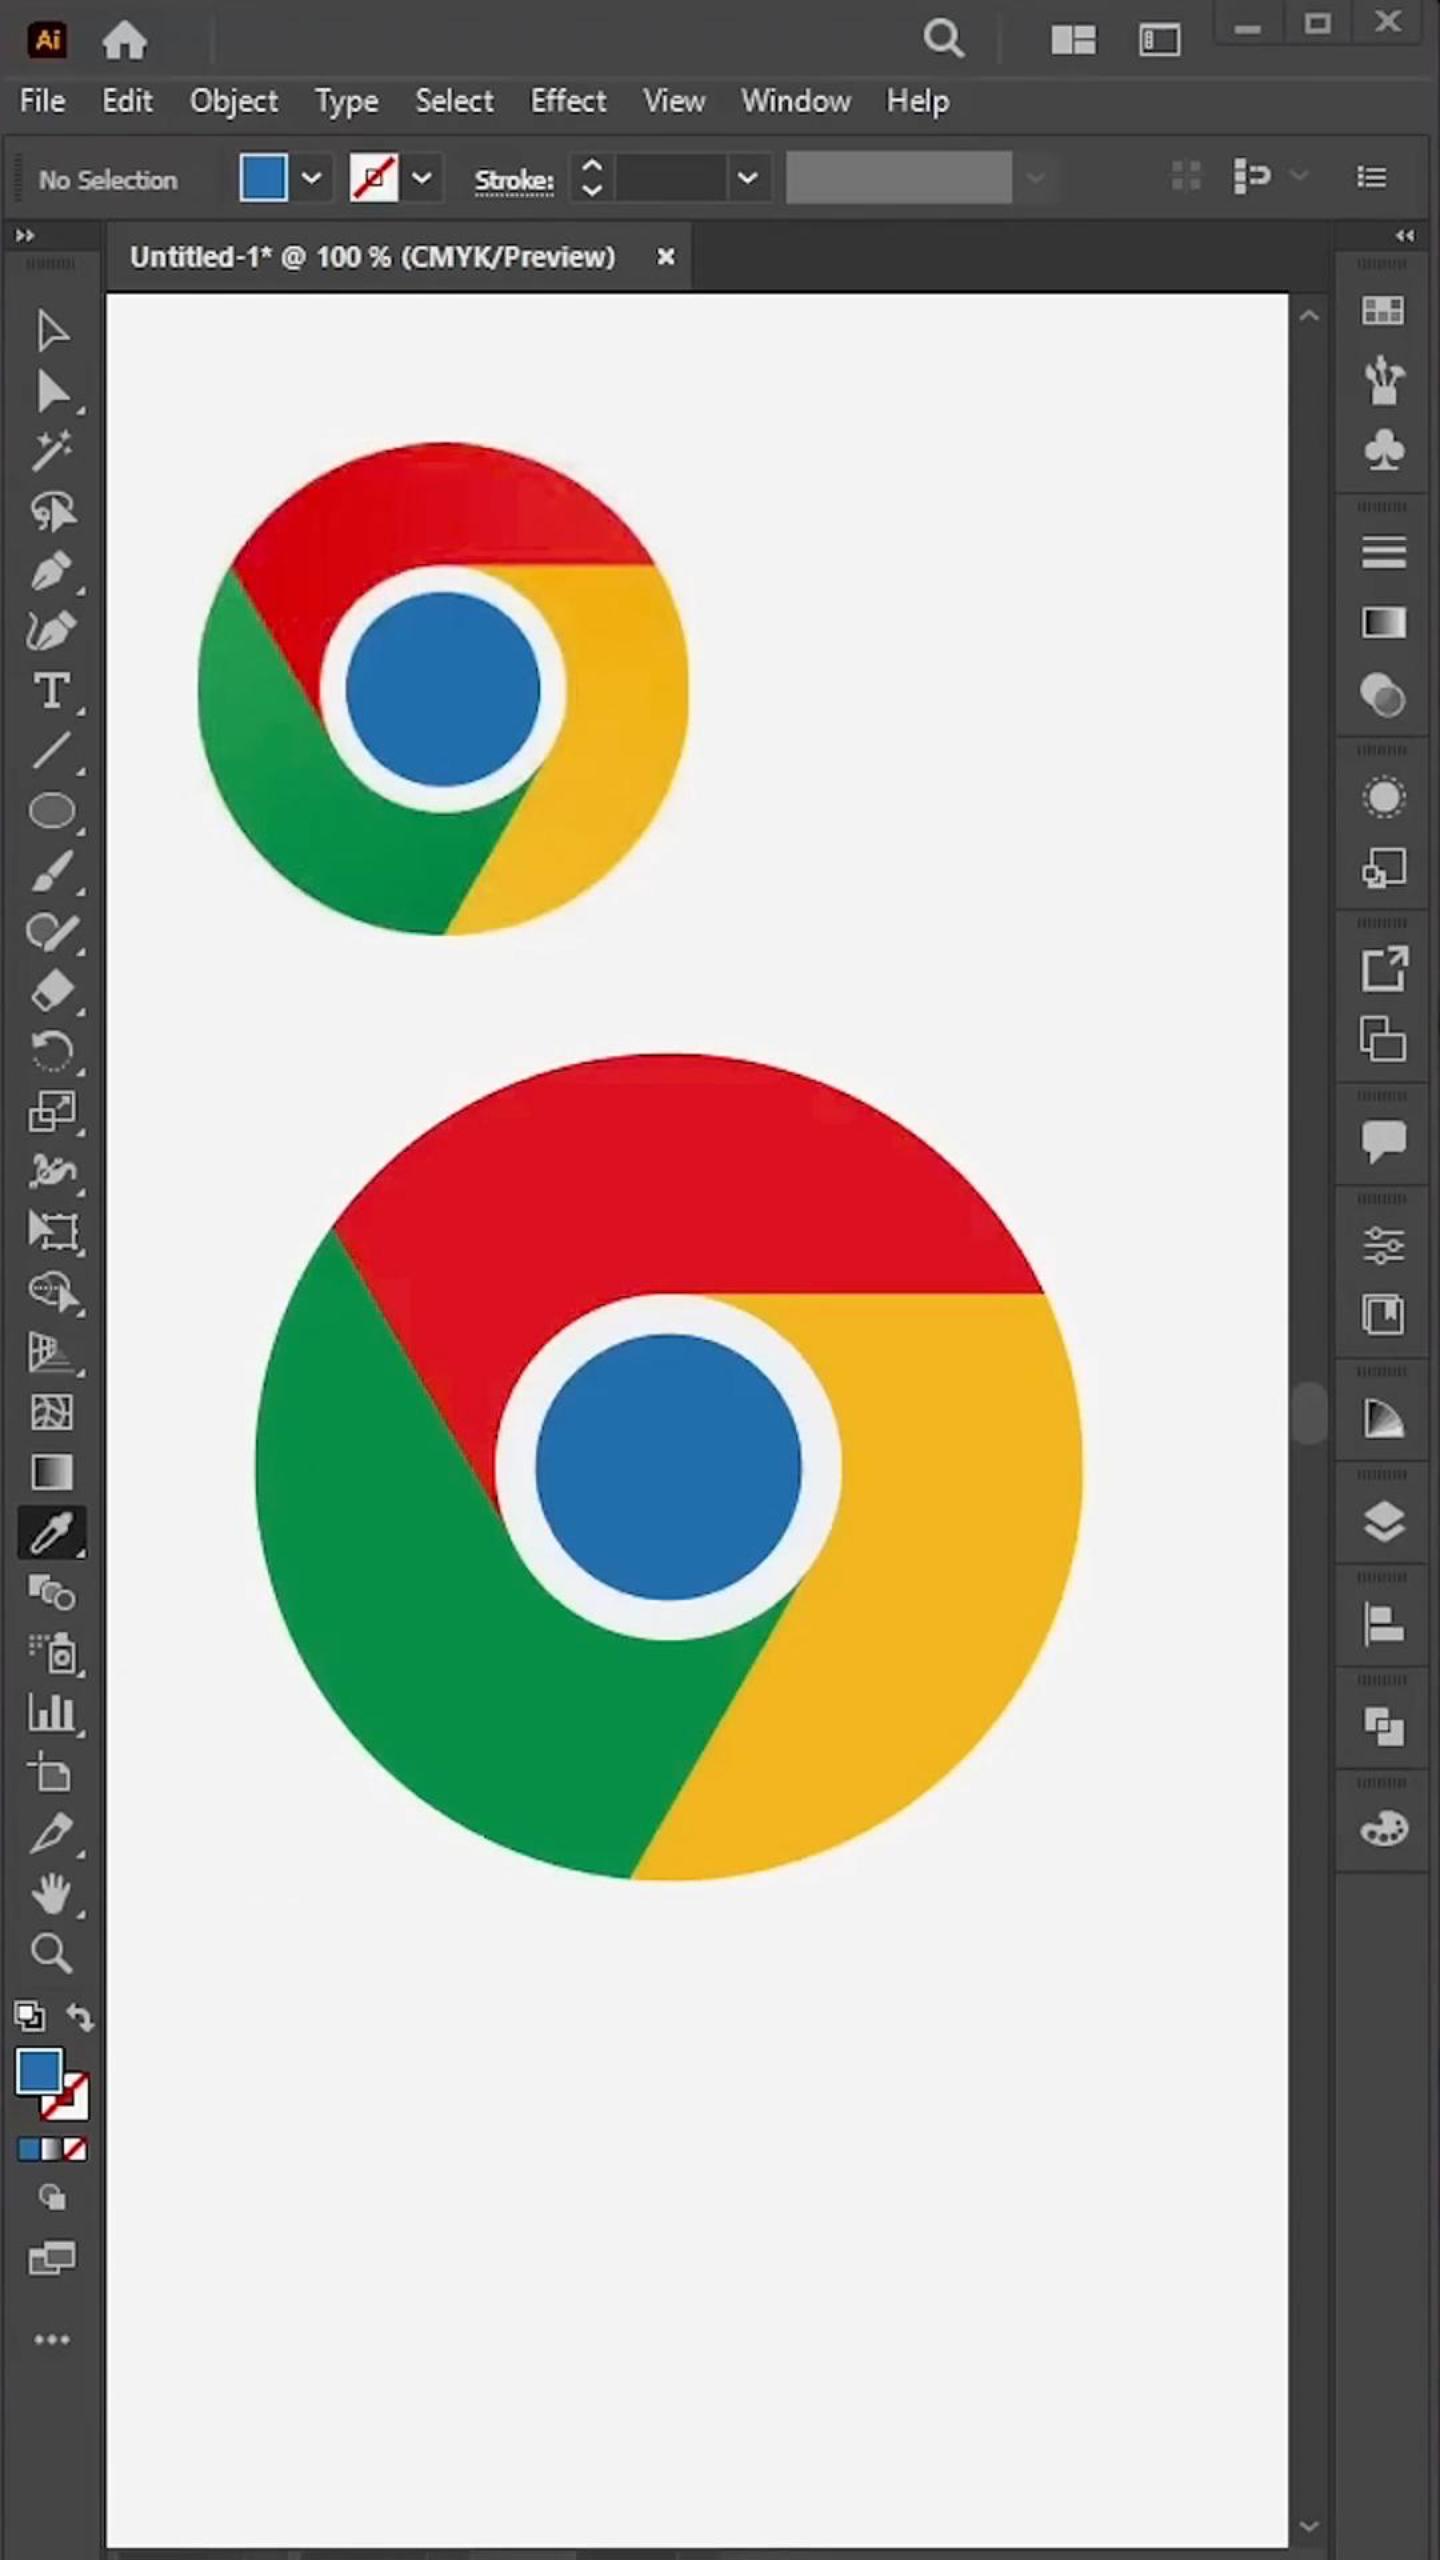The image size is (1440, 2560).
Task: Open the Object menu
Action: click(234, 101)
